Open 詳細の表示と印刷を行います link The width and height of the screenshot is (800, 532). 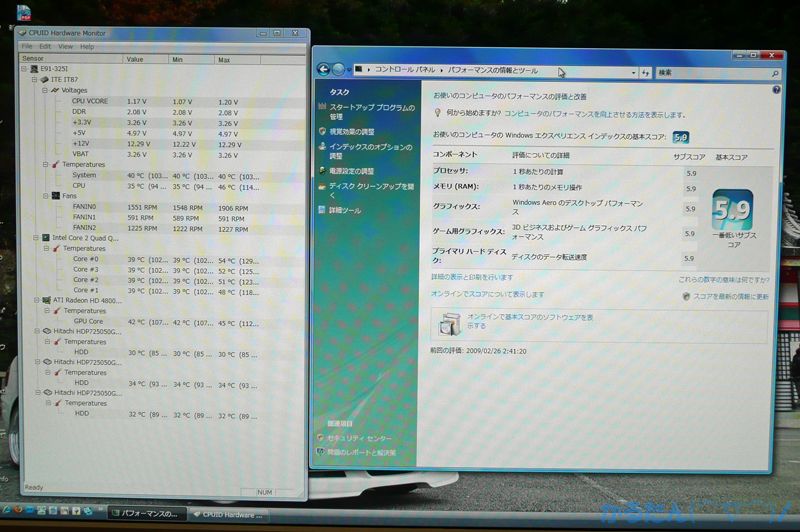coord(472,277)
